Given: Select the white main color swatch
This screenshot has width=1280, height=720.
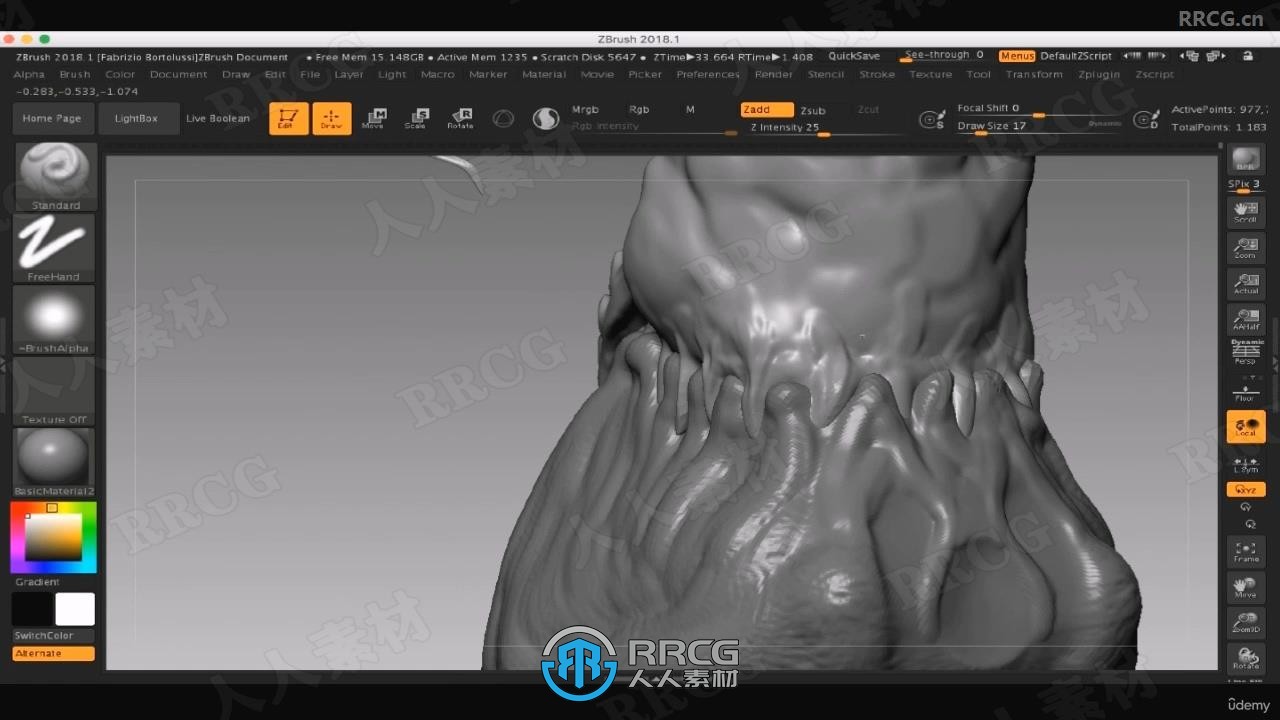Looking at the screenshot, I should pos(75,609).
